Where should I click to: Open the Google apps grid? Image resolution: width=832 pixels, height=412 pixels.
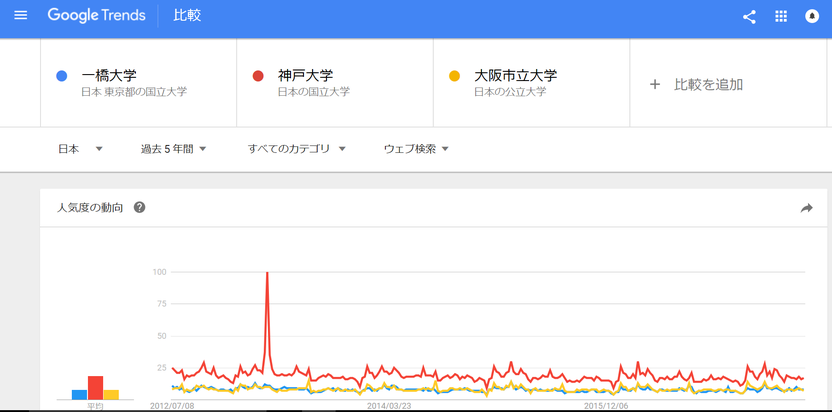tap(781, 16)
